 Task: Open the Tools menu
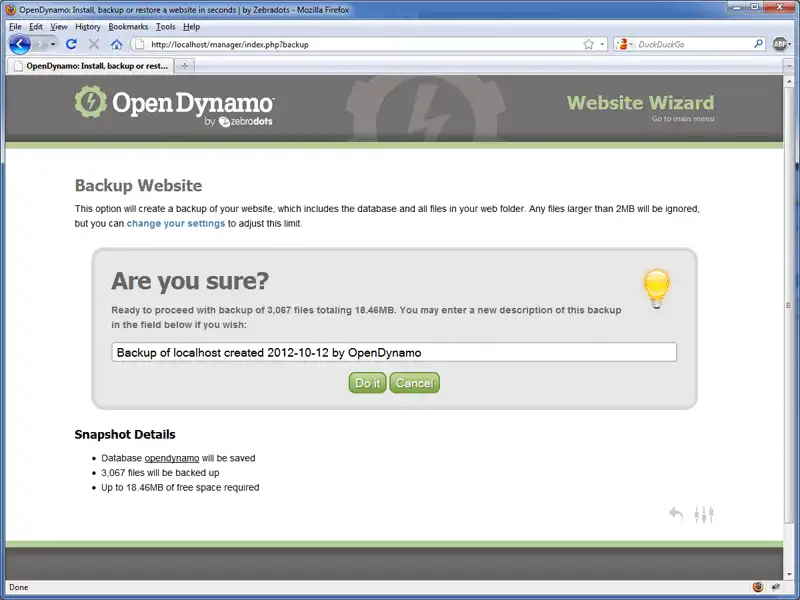tap(165, 27)
